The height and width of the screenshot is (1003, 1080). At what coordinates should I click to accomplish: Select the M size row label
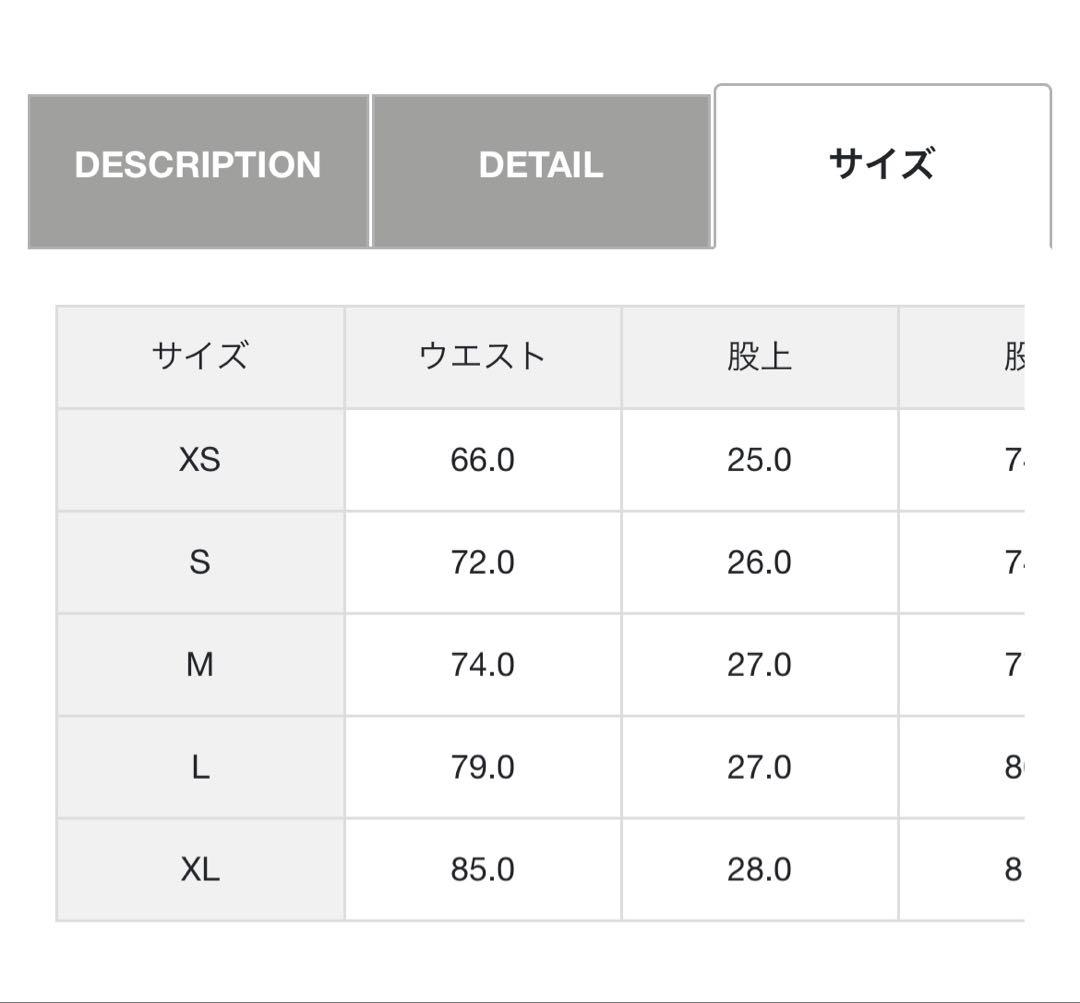coord(200,665)
